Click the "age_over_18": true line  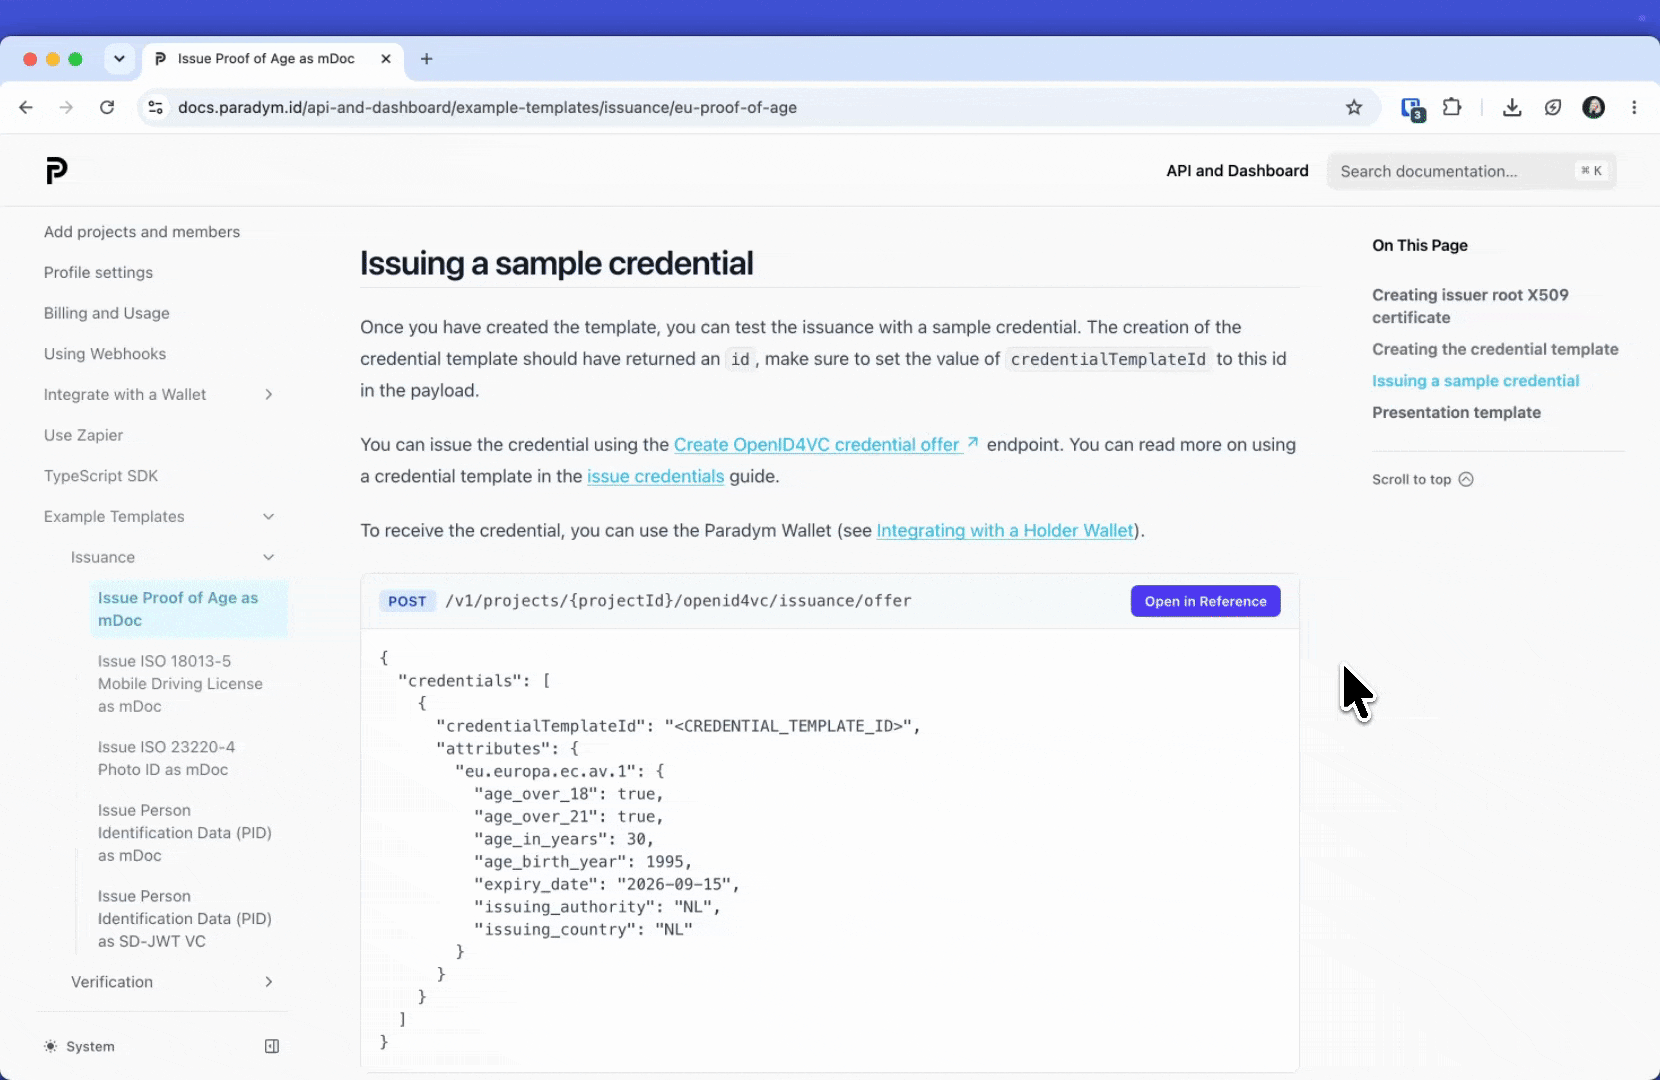[x=569, y=794]
